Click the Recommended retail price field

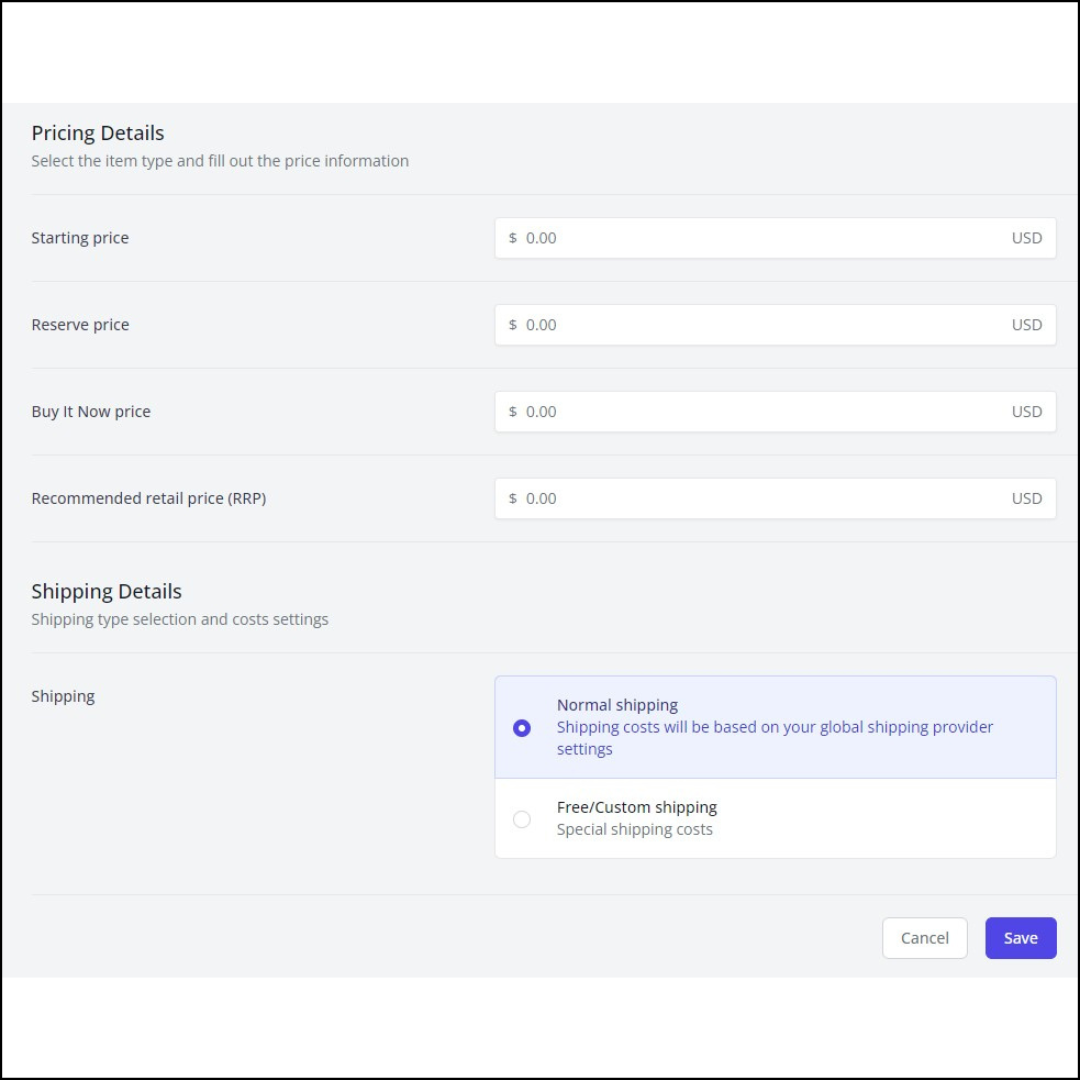click(x=775, y=498)
